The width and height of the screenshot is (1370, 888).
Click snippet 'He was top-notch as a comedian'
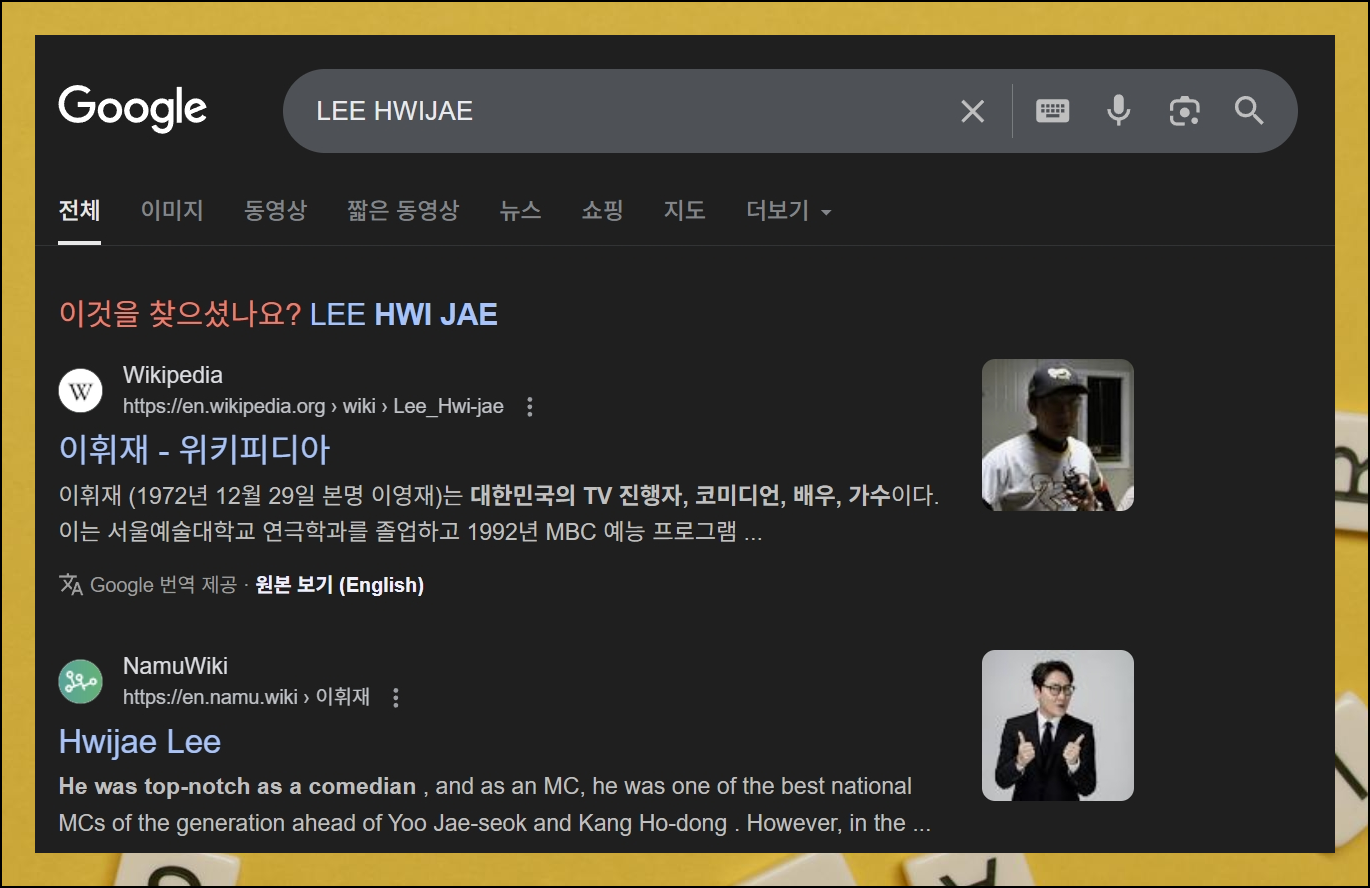pos(237,786)
